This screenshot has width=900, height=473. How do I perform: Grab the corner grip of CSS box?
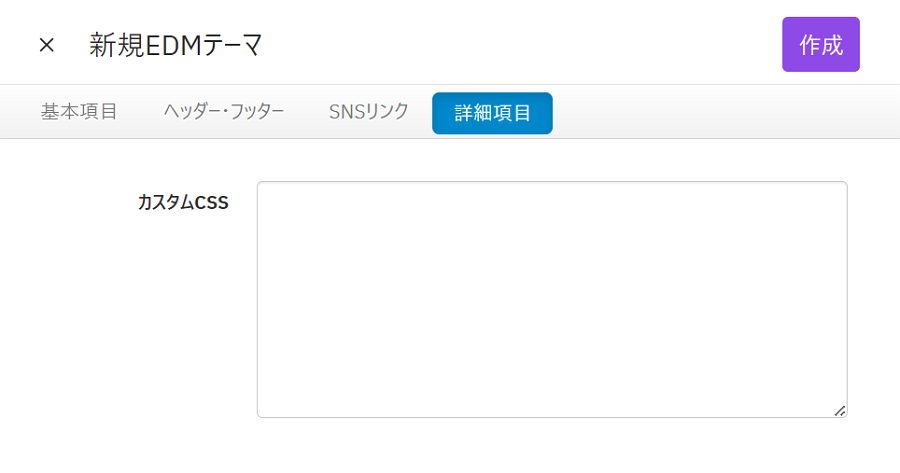point(840,410)
